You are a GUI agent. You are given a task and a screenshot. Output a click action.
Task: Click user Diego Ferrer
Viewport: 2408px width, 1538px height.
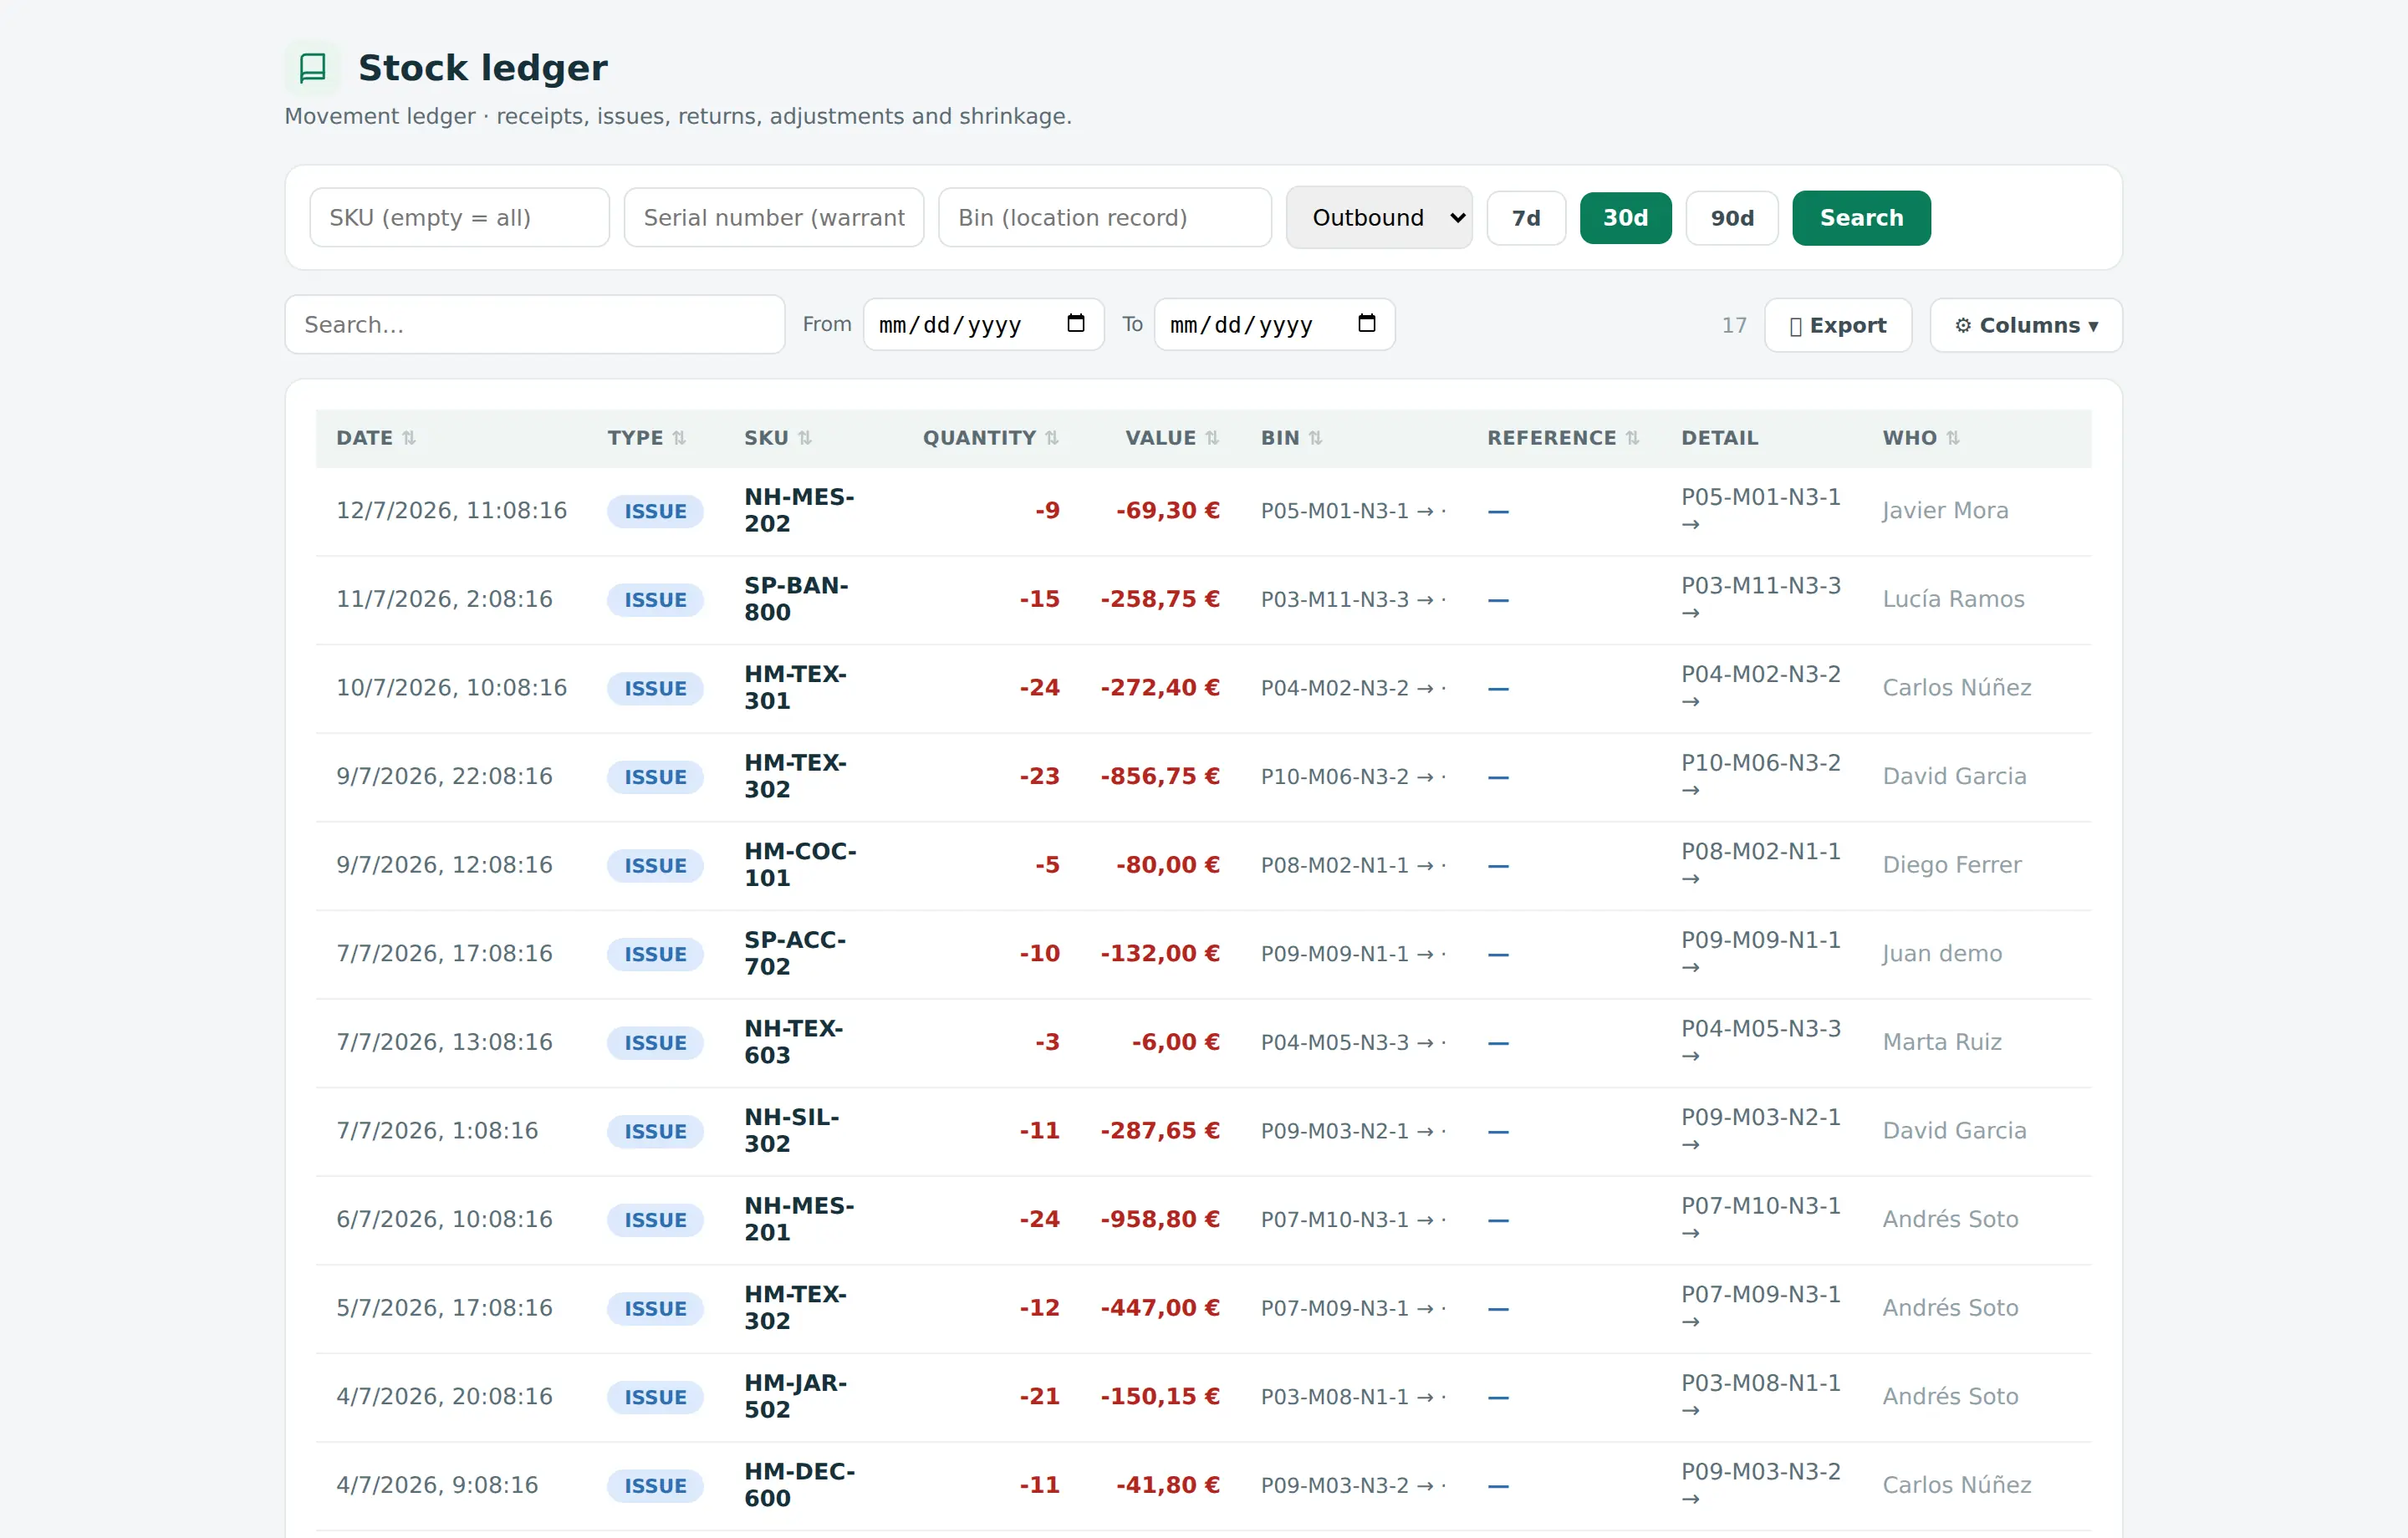point(1952,865)
